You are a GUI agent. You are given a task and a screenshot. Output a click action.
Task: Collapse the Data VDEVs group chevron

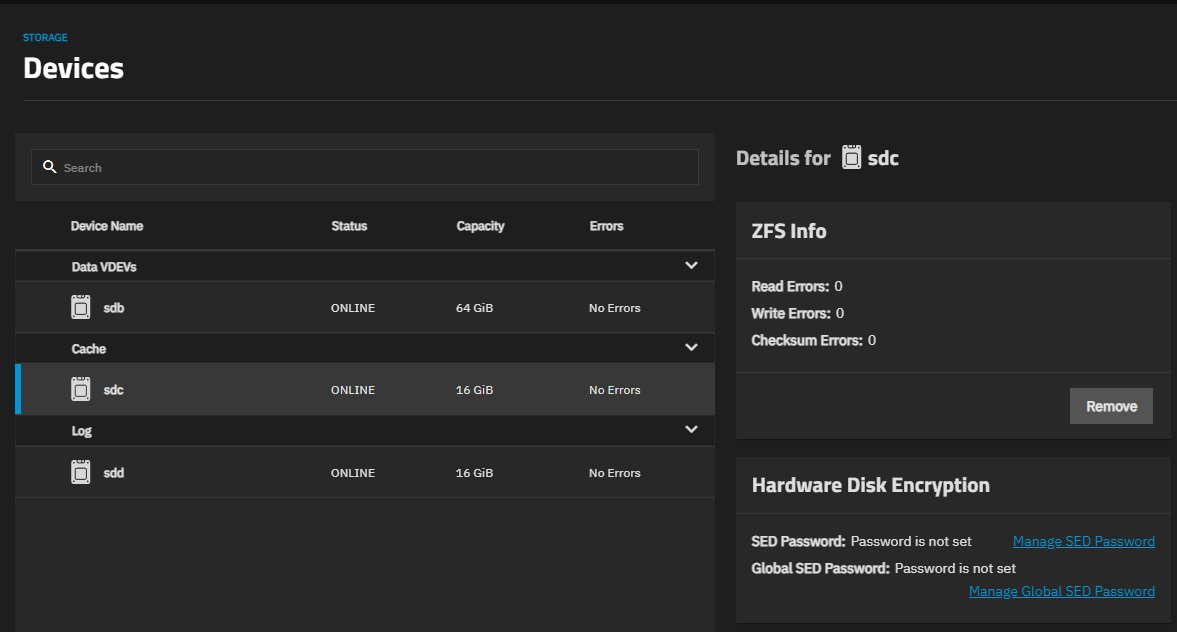pos(690,266)
